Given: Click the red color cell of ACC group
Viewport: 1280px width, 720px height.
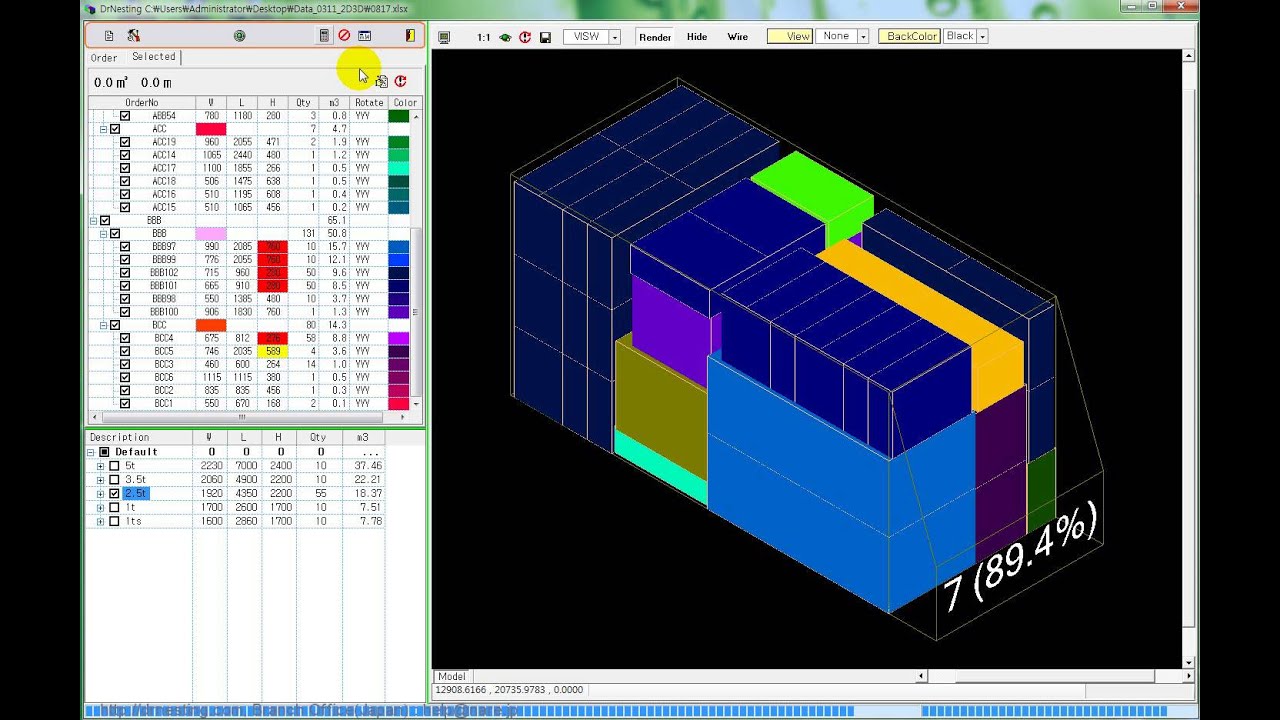Looking at the screenshot, I should (x=211, y=129).
